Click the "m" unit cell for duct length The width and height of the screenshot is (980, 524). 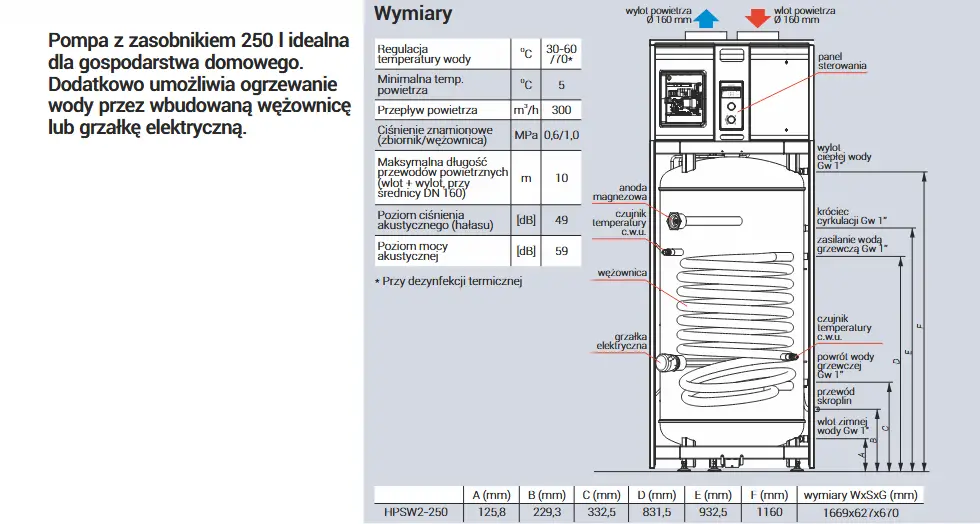click(526, 178)
